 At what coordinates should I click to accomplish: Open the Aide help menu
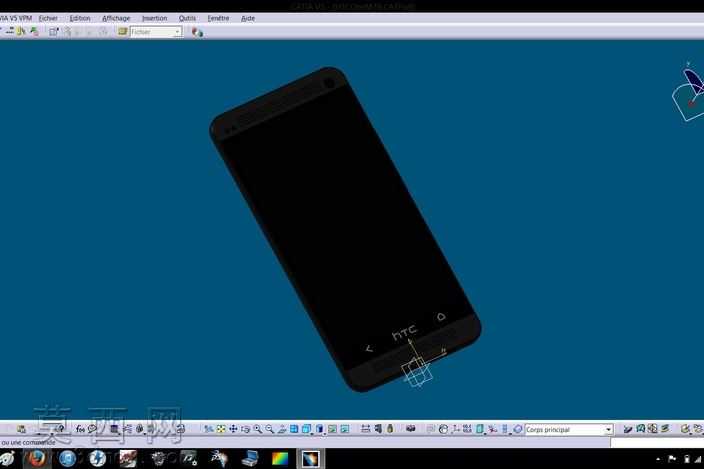pos(248,18)
